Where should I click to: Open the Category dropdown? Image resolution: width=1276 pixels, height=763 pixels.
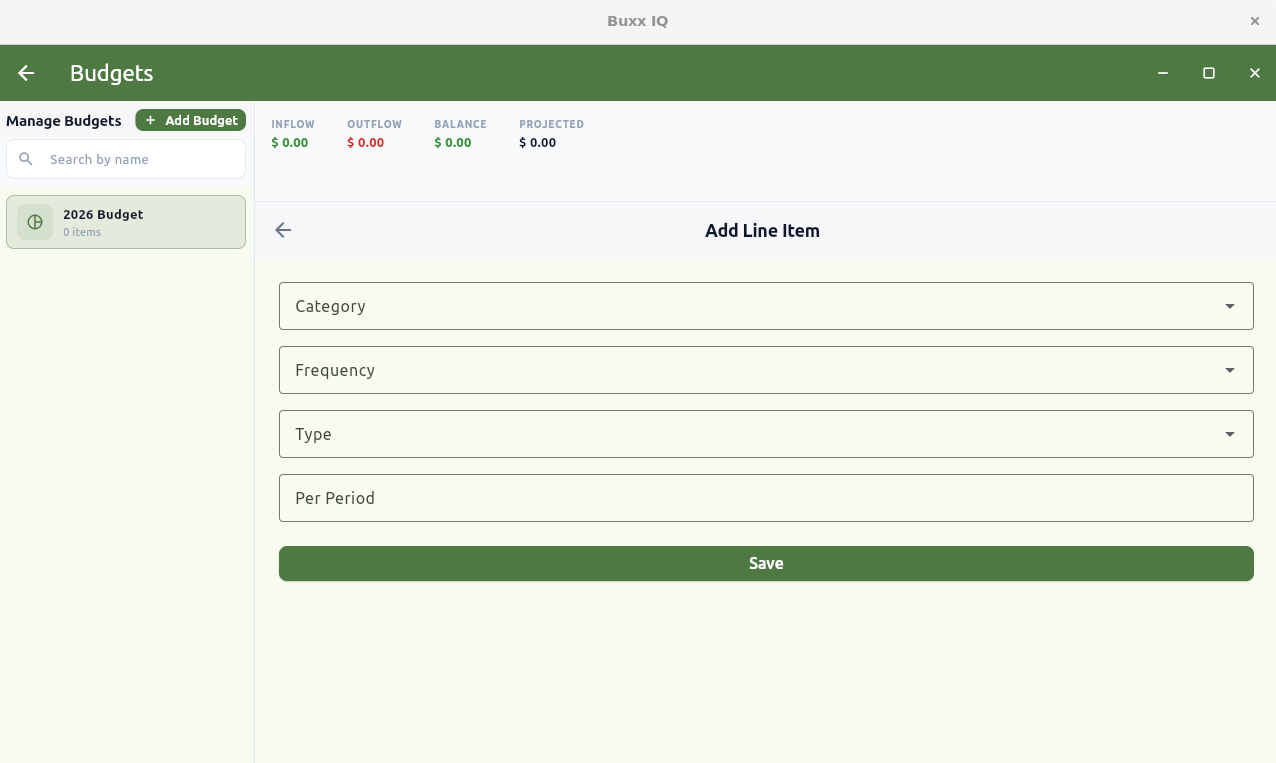pyautogui.click(x=766, y=306)
